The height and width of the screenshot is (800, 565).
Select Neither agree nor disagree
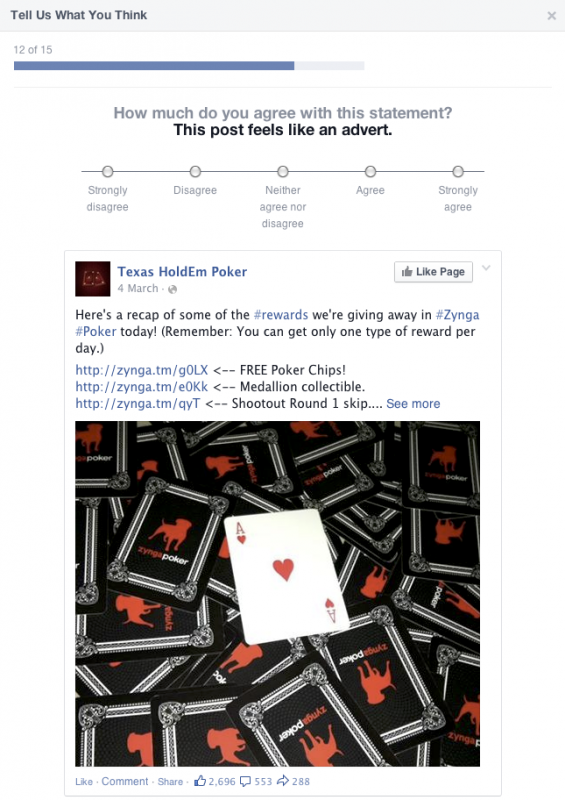click(x=283, y=171)
